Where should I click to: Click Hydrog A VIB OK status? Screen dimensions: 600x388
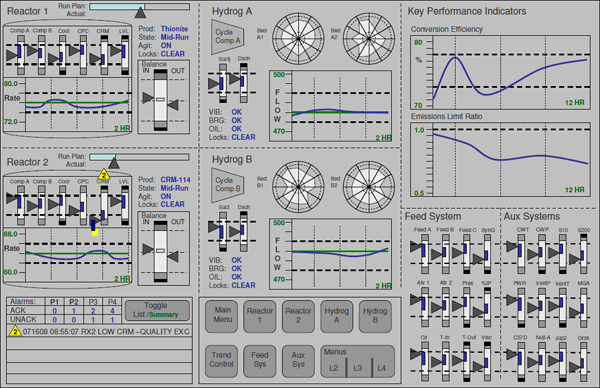[x=236, y=112]
